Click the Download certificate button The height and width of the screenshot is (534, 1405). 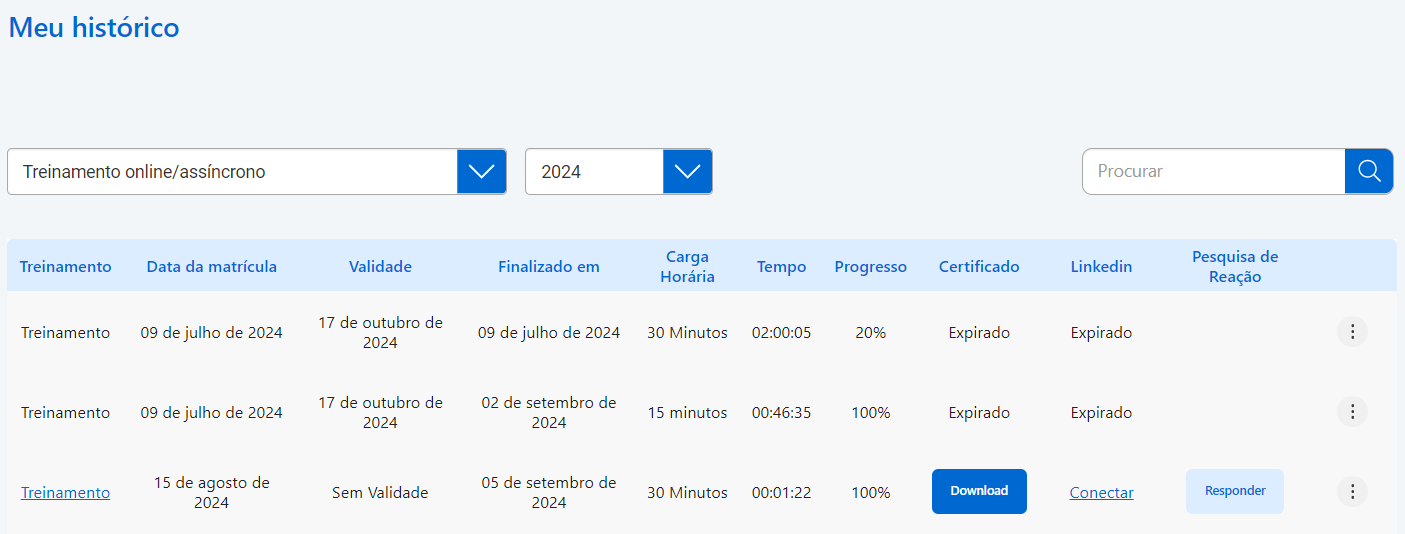[979, 491]
